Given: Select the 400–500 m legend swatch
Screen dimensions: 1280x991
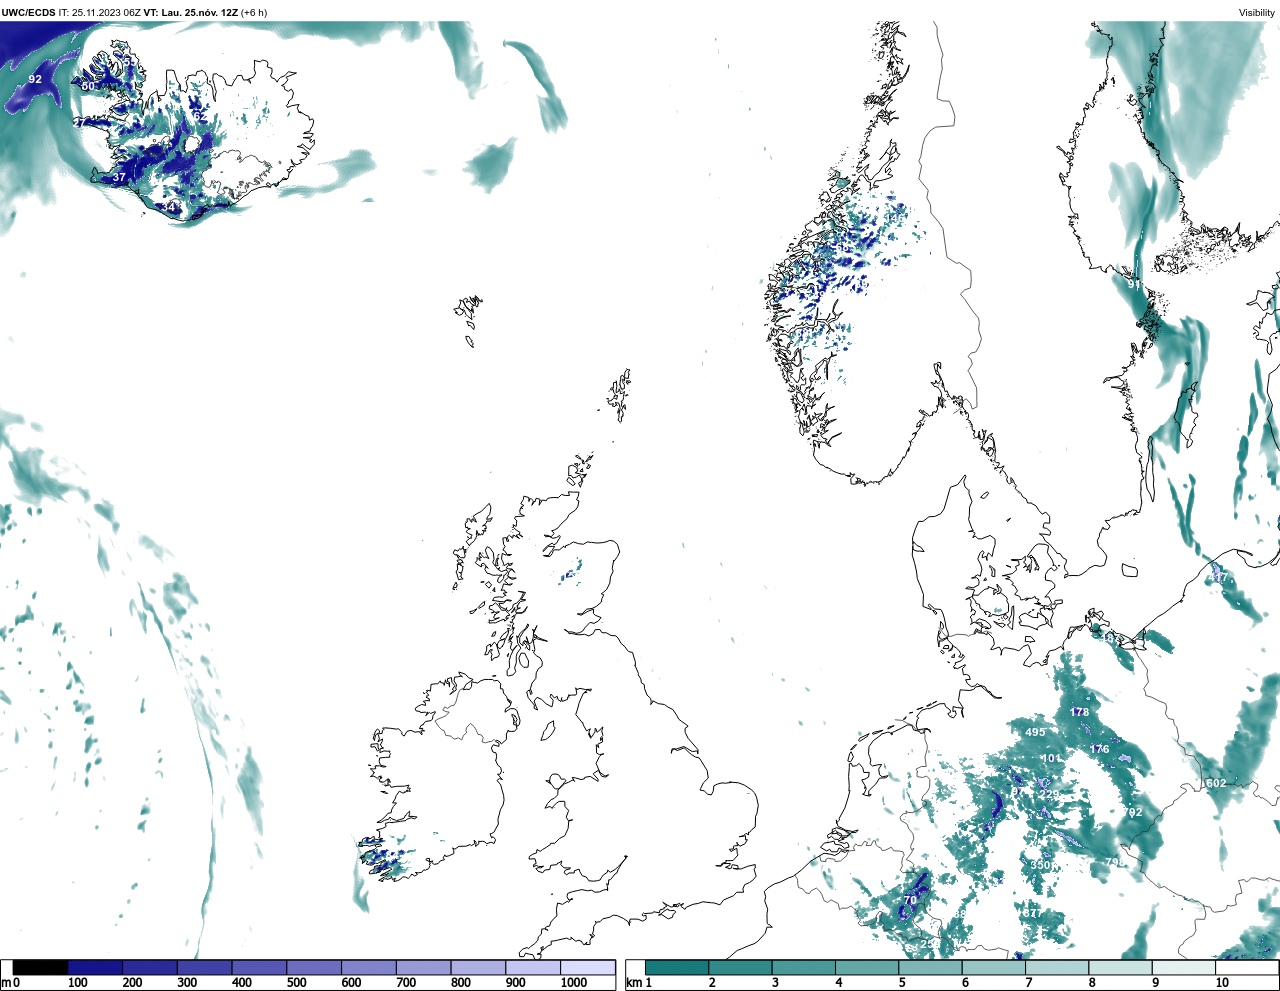Looking at the screenshot, I should (259, 968).
